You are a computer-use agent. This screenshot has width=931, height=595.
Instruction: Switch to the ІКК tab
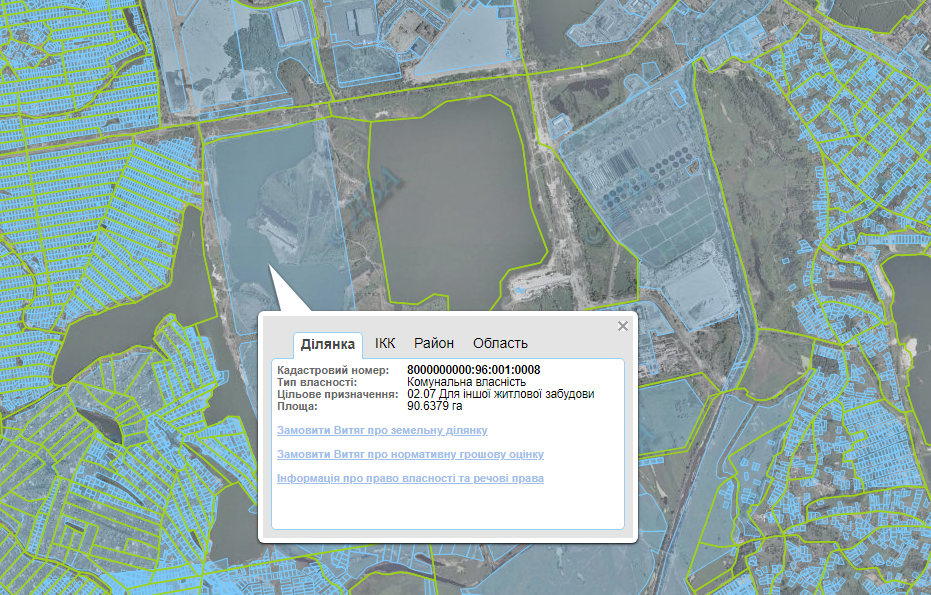click(x=385, y=343)
